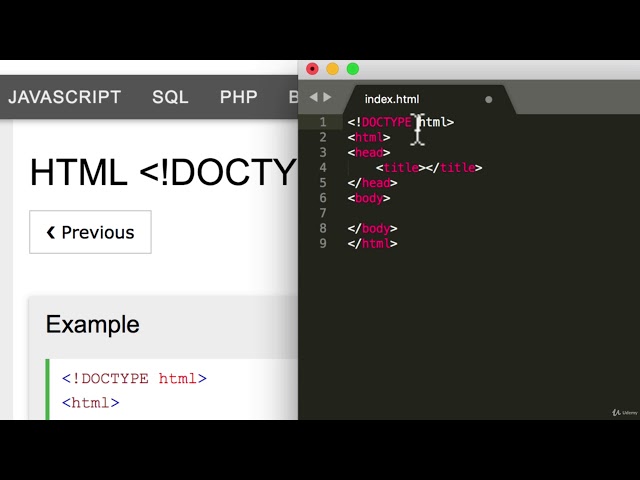Viewport: 640px width, 480px height.
Task: Click line number 2 in the gutter
Action: (x=323, y=137)
